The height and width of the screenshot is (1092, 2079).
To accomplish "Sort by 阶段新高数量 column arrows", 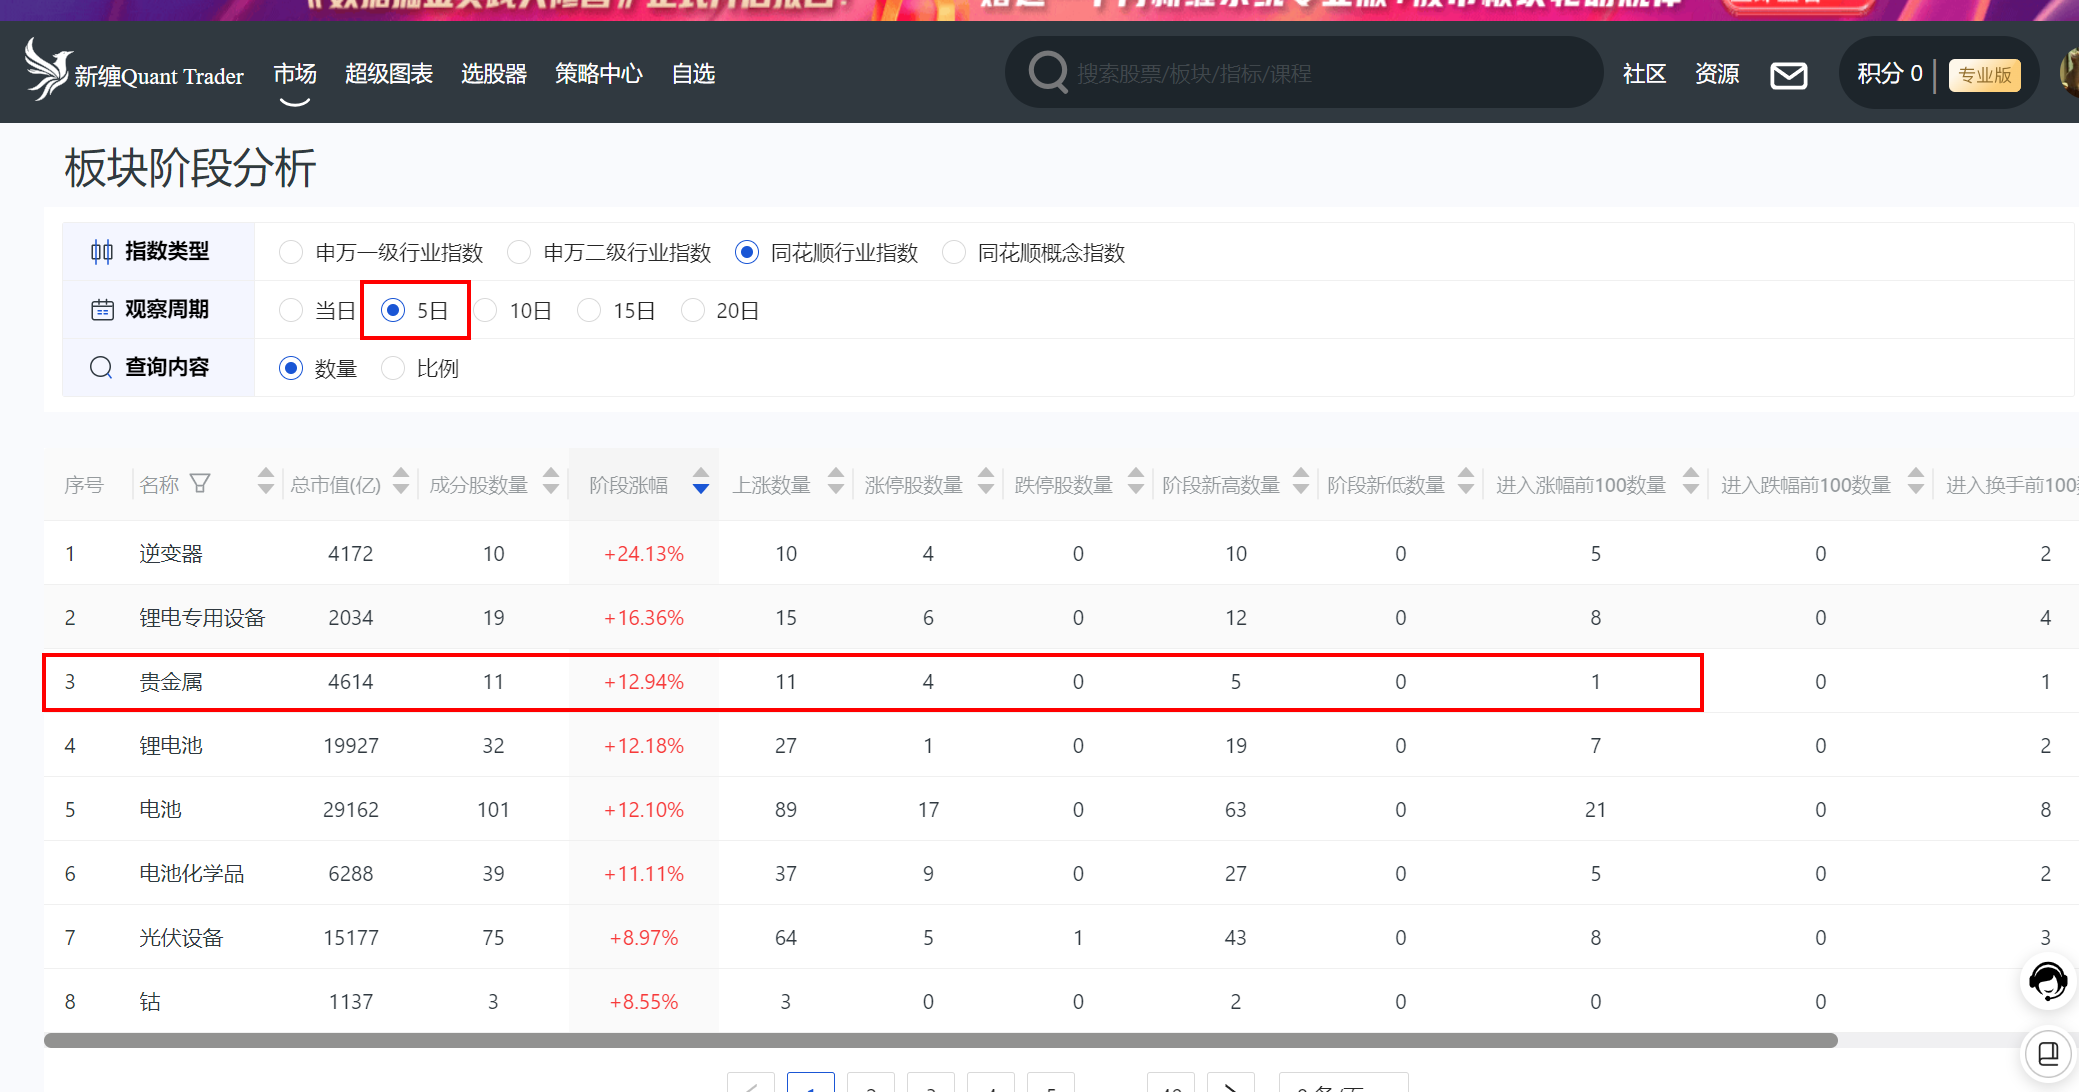I will (x=1301, y=482).
